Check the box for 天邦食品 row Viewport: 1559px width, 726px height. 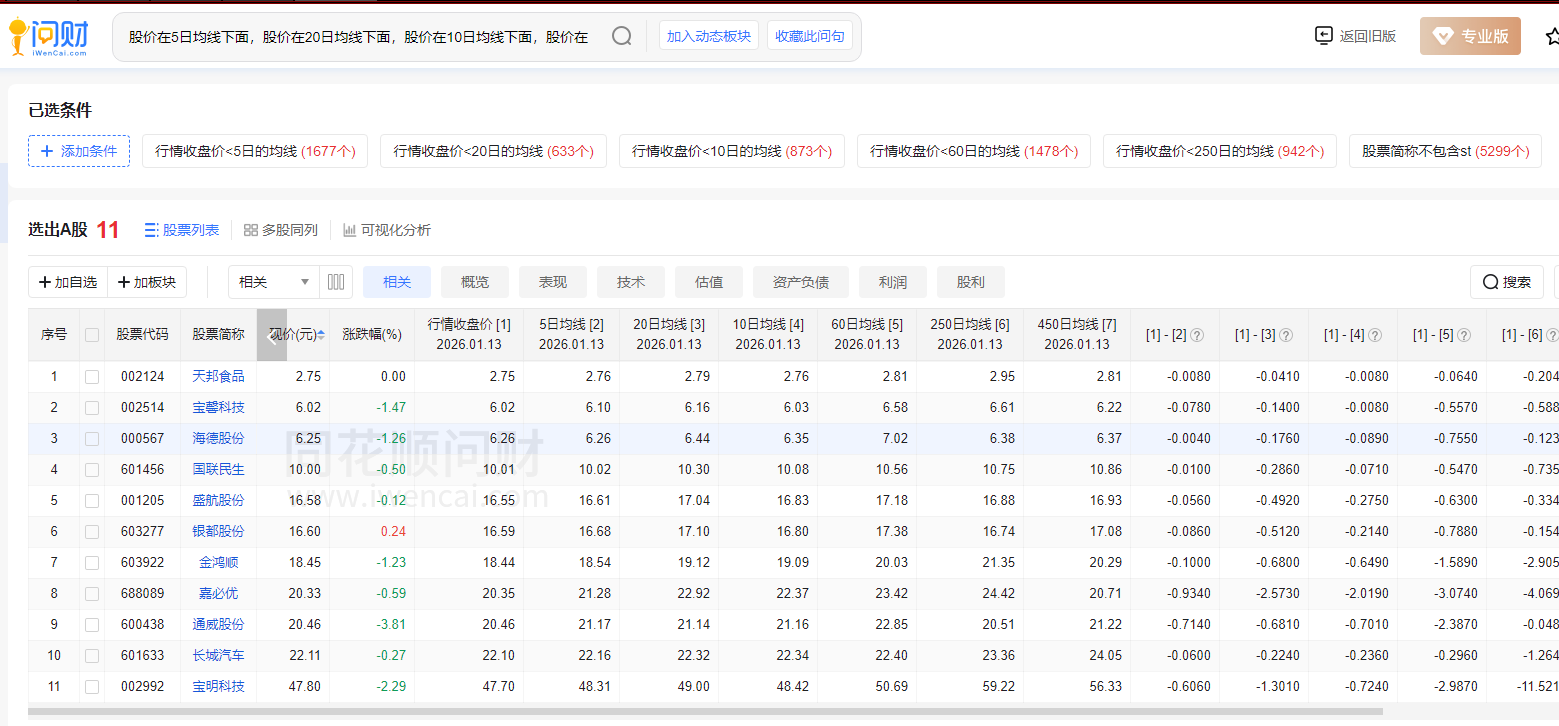(x=92, y=377)
